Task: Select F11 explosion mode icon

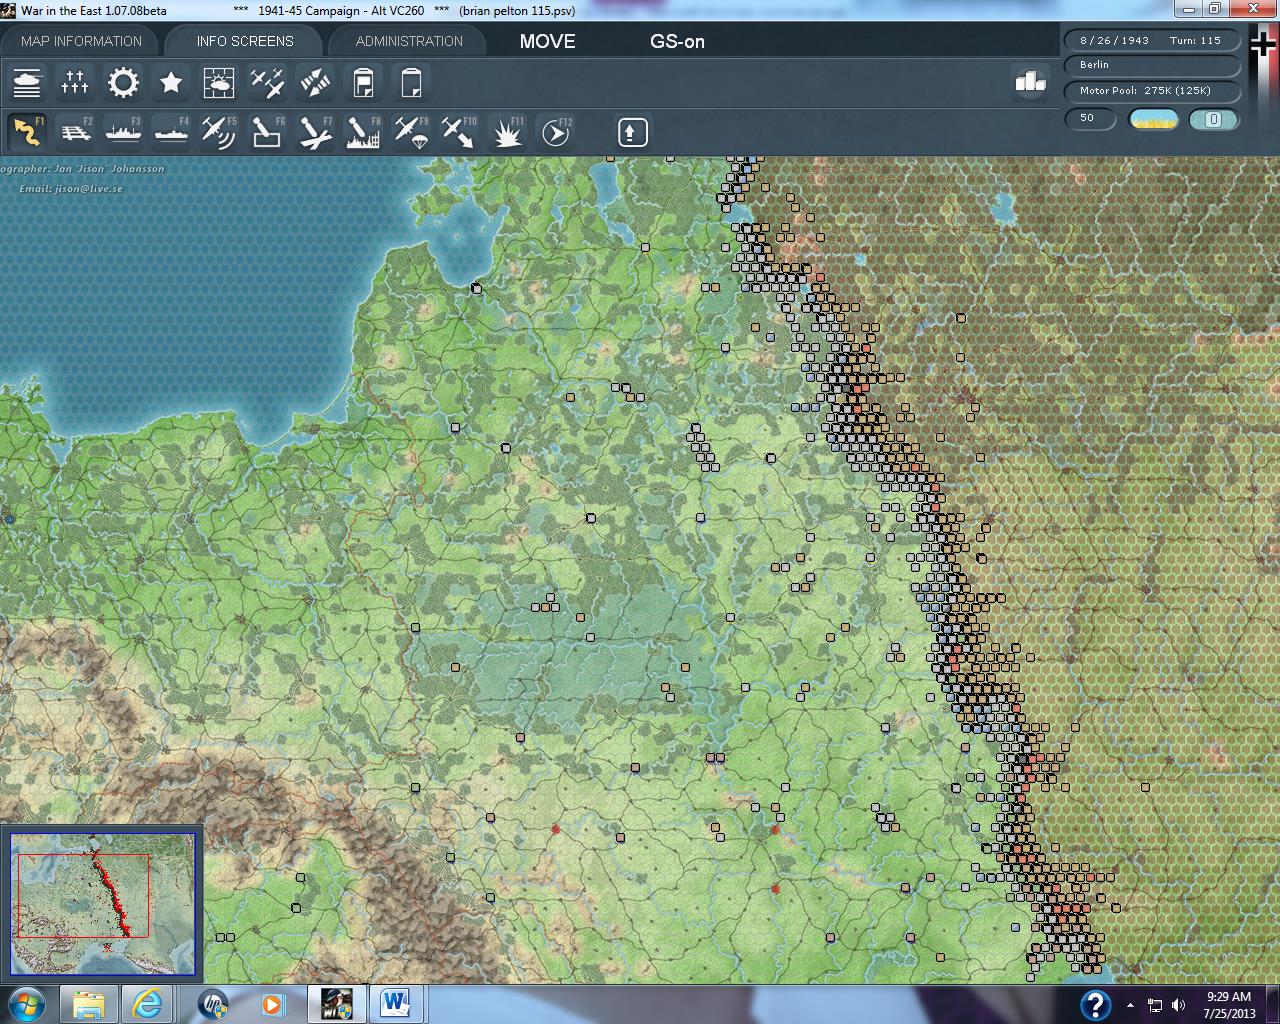Action: click(508, 132)
